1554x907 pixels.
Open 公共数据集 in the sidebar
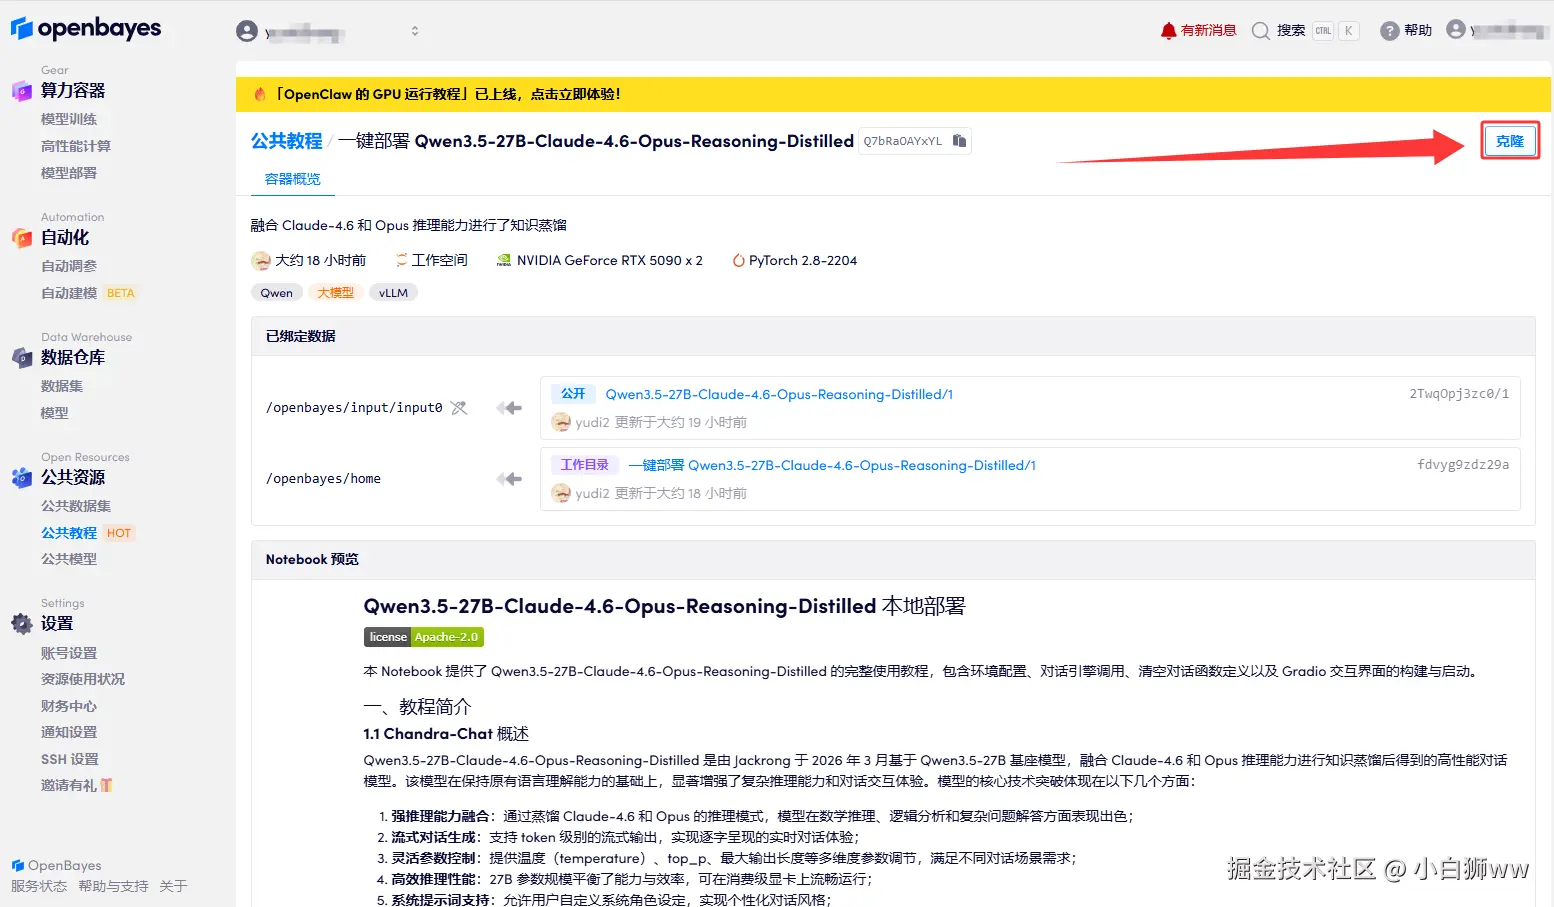[x=76, y=506]
